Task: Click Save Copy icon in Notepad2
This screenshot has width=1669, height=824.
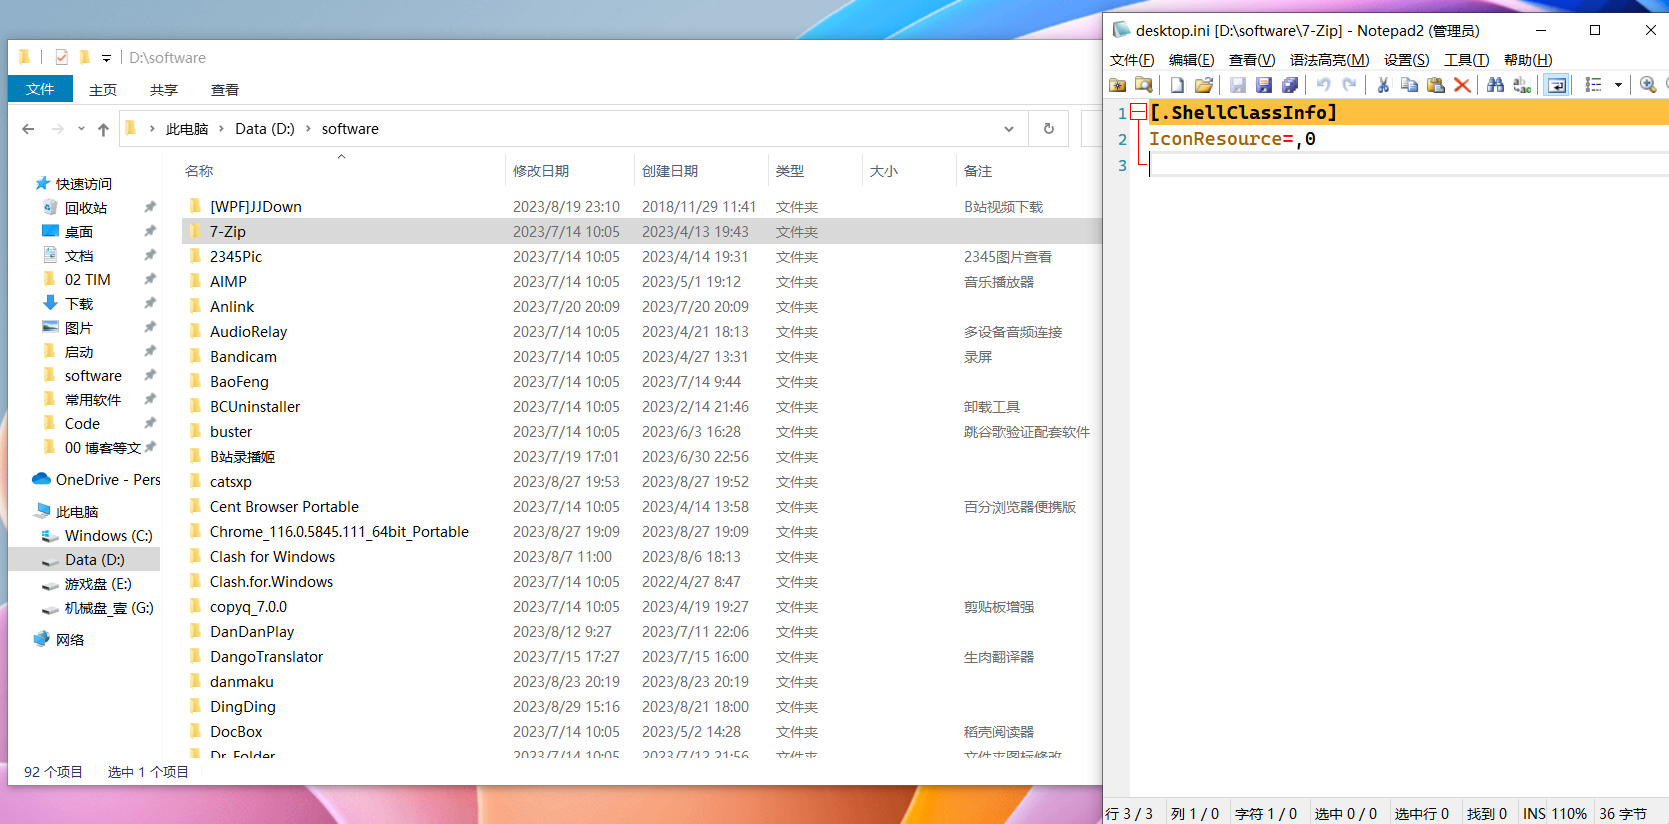Action: 1290,86
